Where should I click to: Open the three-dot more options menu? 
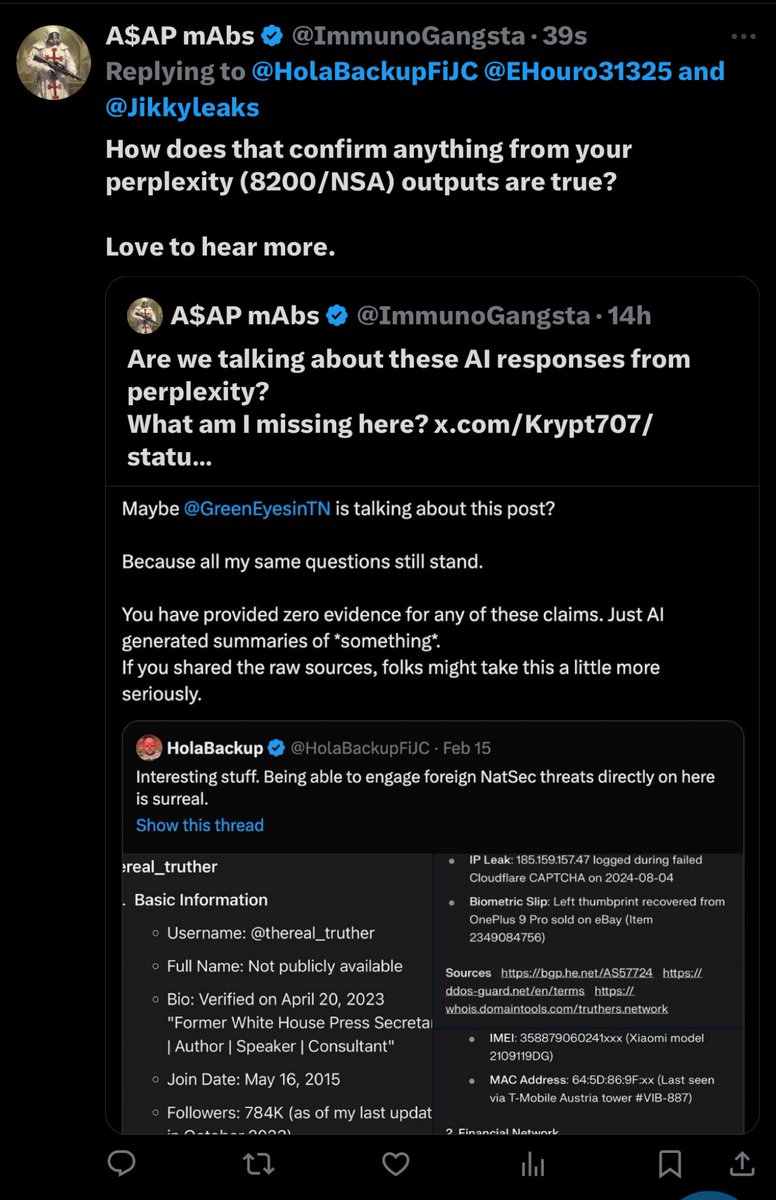pos(743,36)
